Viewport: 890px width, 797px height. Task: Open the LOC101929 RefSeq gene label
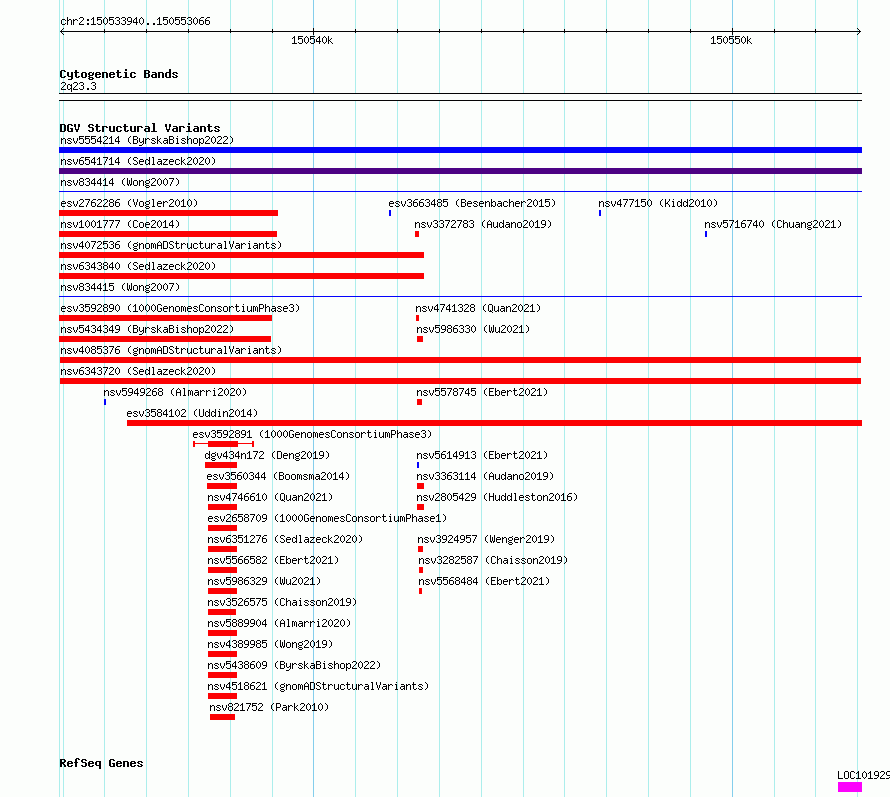[863, 775]
